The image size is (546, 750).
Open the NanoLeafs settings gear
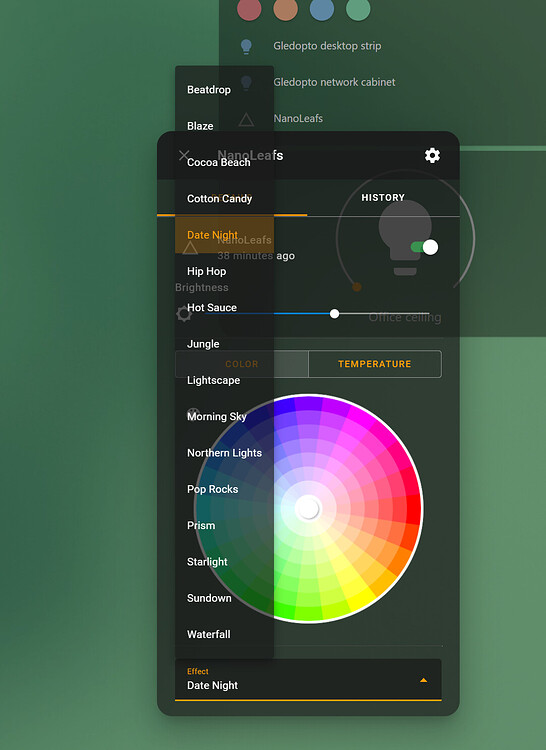(432, 155)
